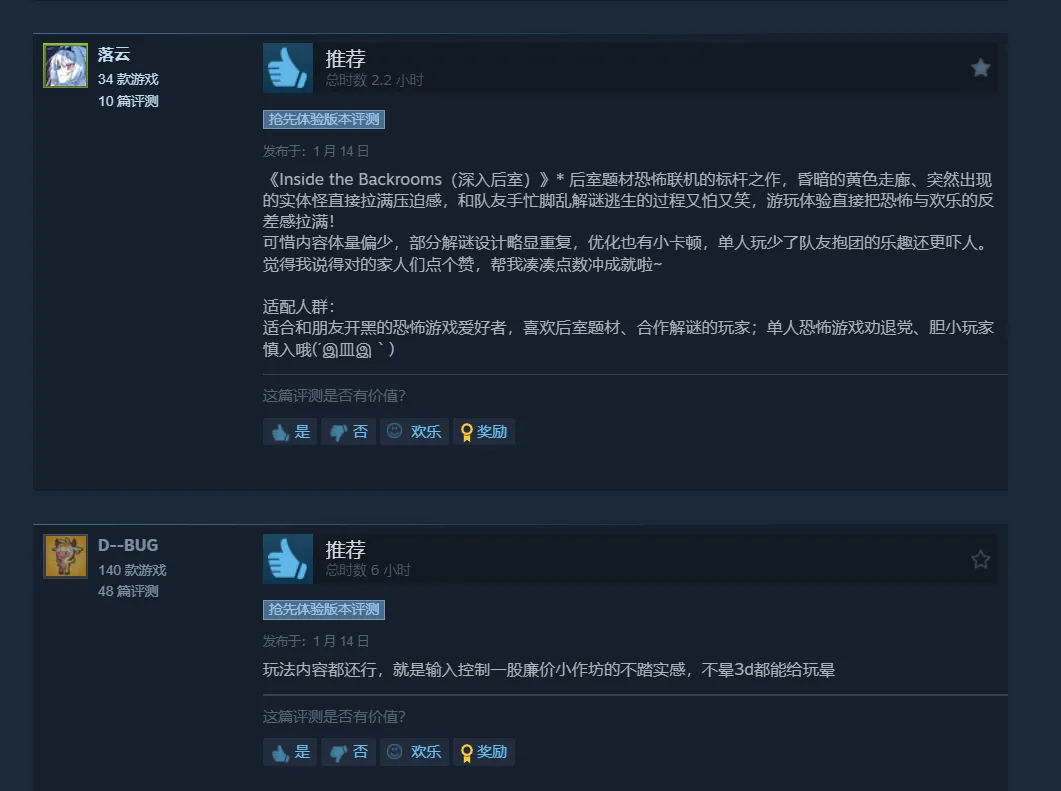
Task: View D--BUG's 48 篇评测 reviews link
Action: click(128, 591)
